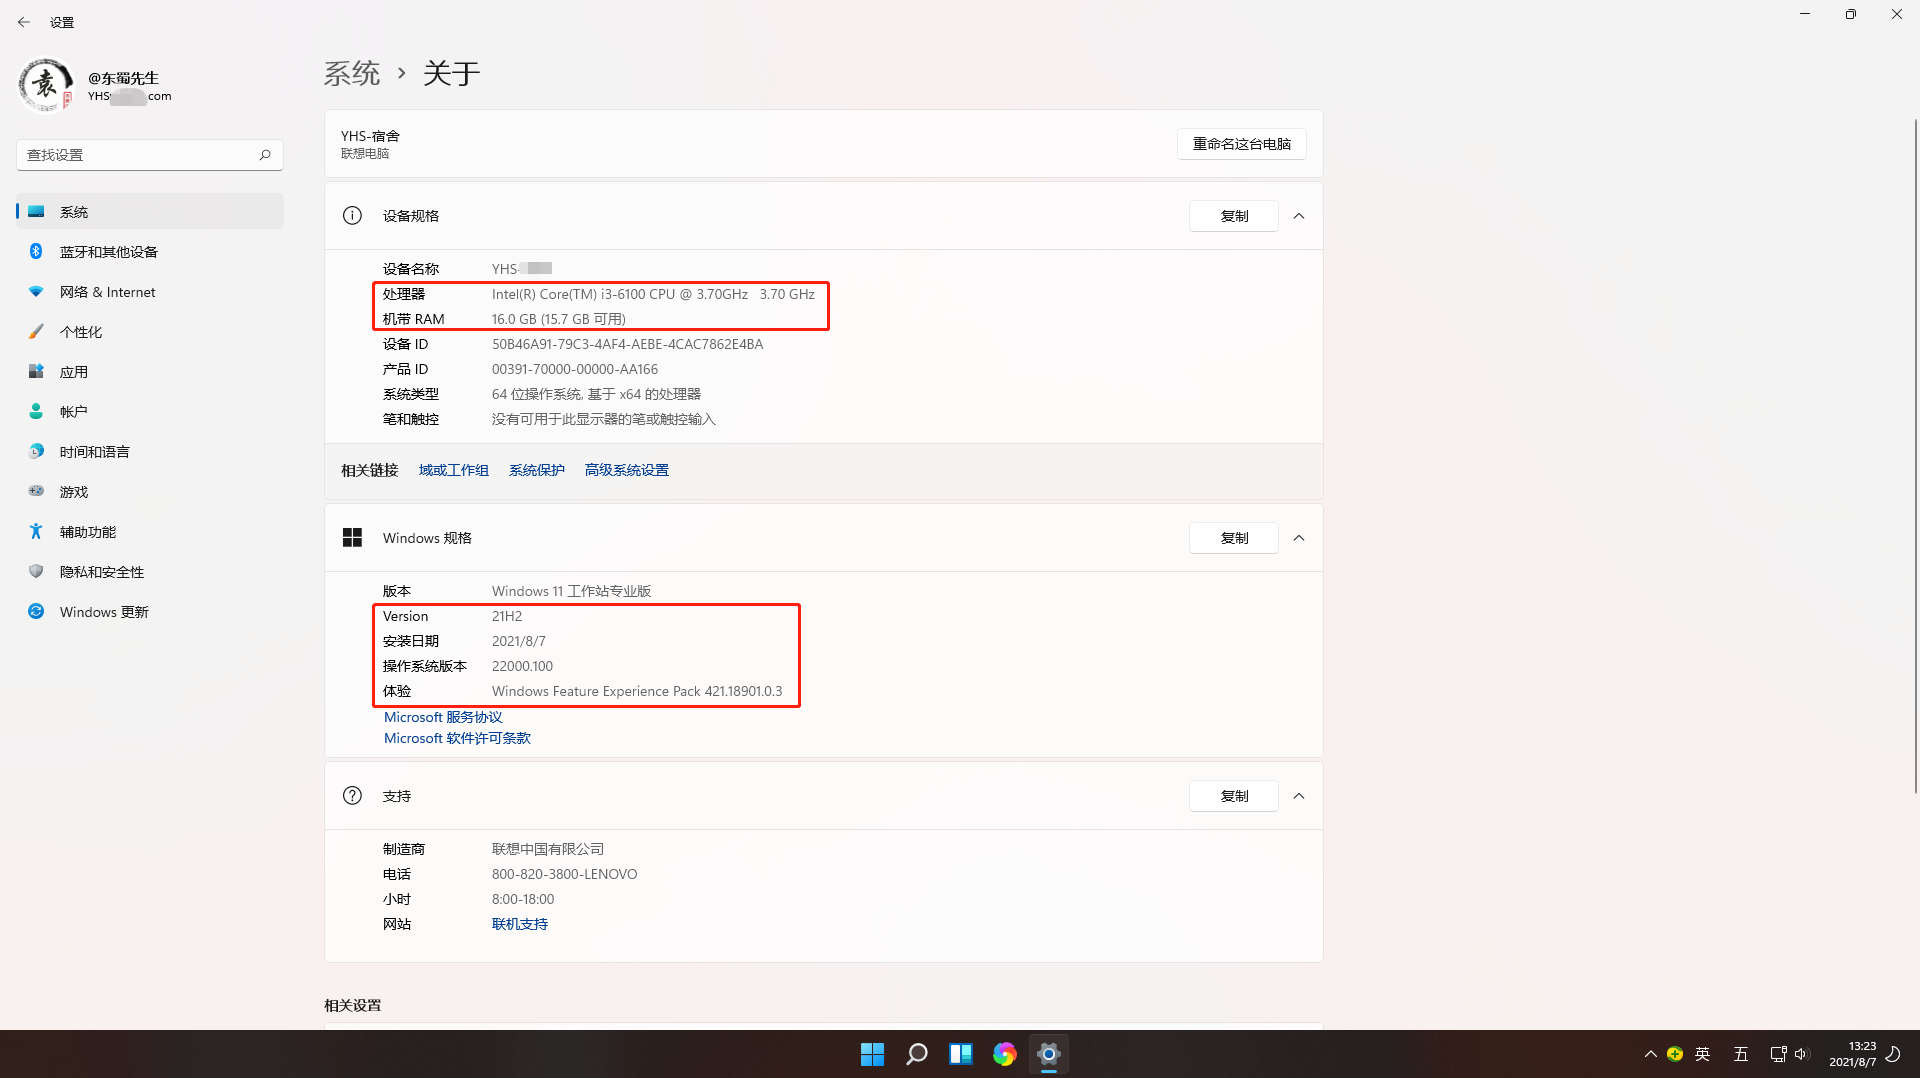Navigate back using 系统 breadcrumb
The image size is (1920, 1078).
point(352,73)
